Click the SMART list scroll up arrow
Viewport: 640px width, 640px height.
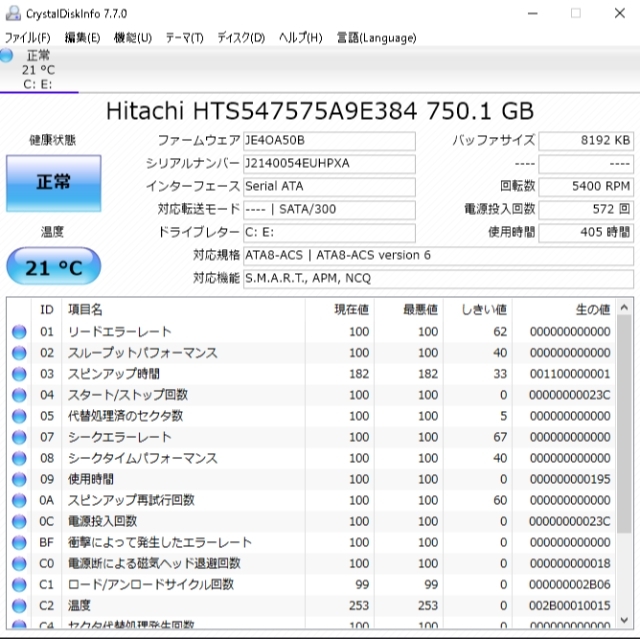[624, 307]
